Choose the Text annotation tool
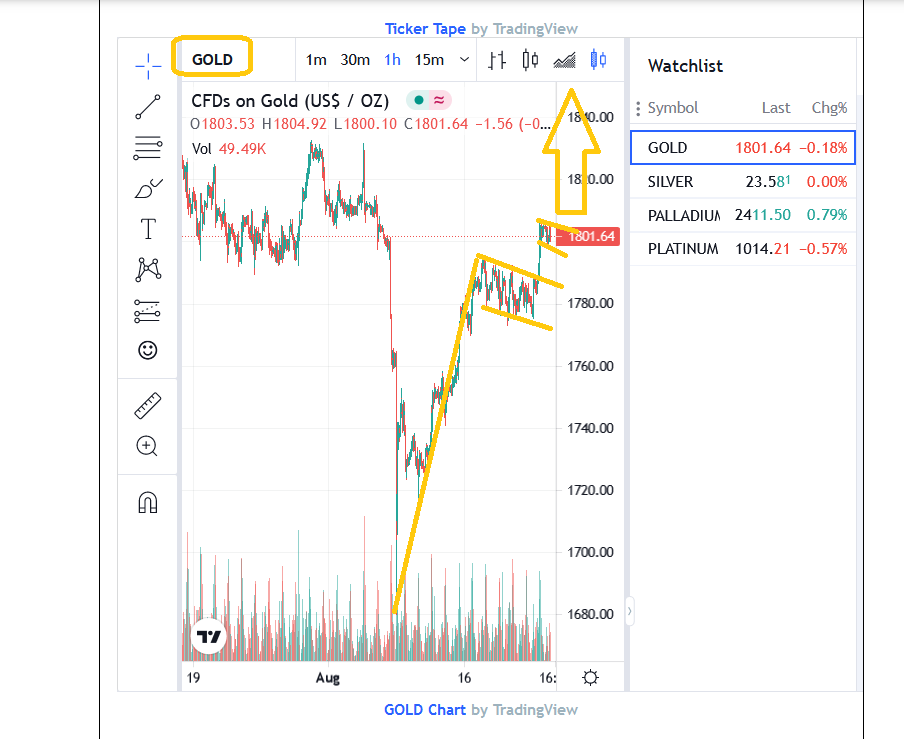Viewport: 904px width, 739px height. click(x=148, y=229)
